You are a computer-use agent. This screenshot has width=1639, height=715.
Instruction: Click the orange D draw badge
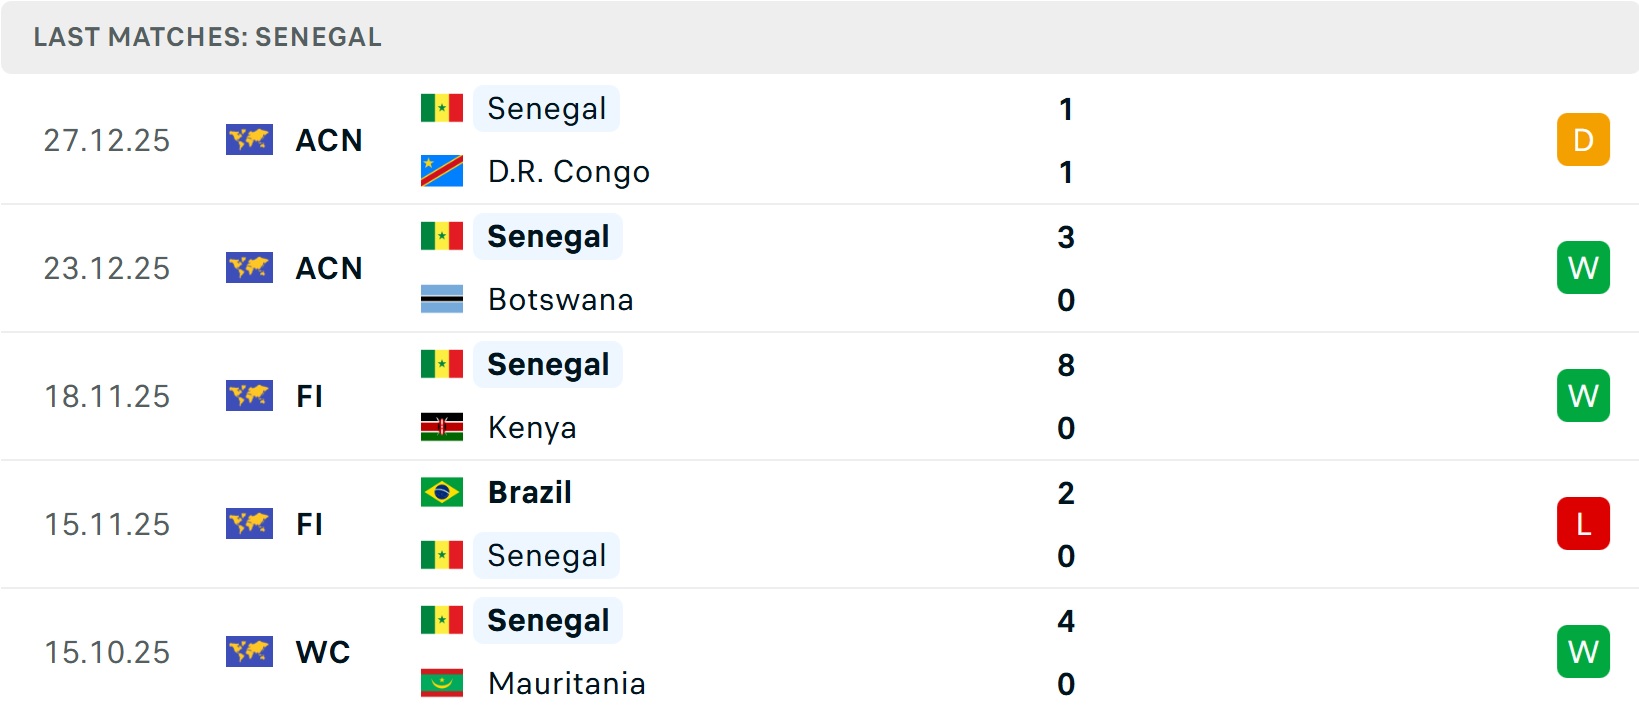point(1582,140)
